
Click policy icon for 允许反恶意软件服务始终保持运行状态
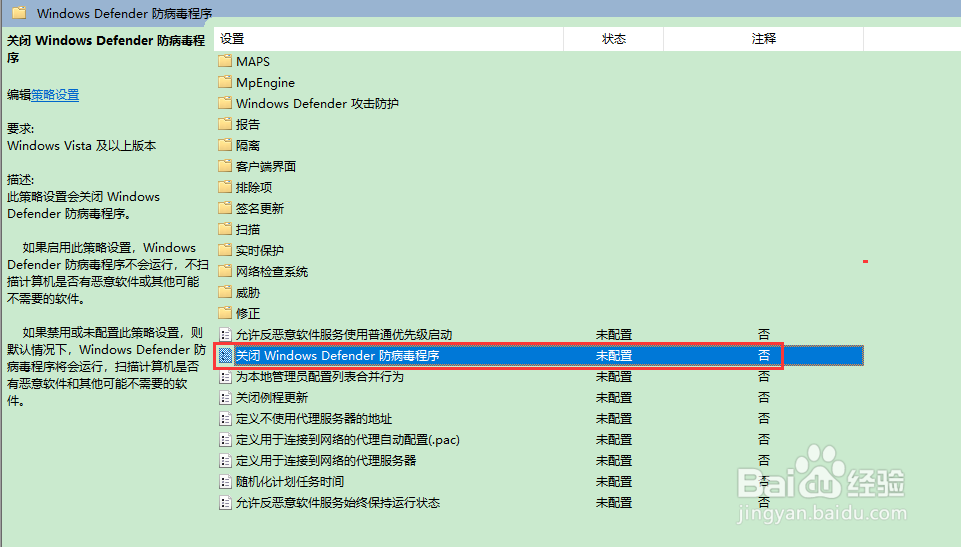click(x=226, y=502)
